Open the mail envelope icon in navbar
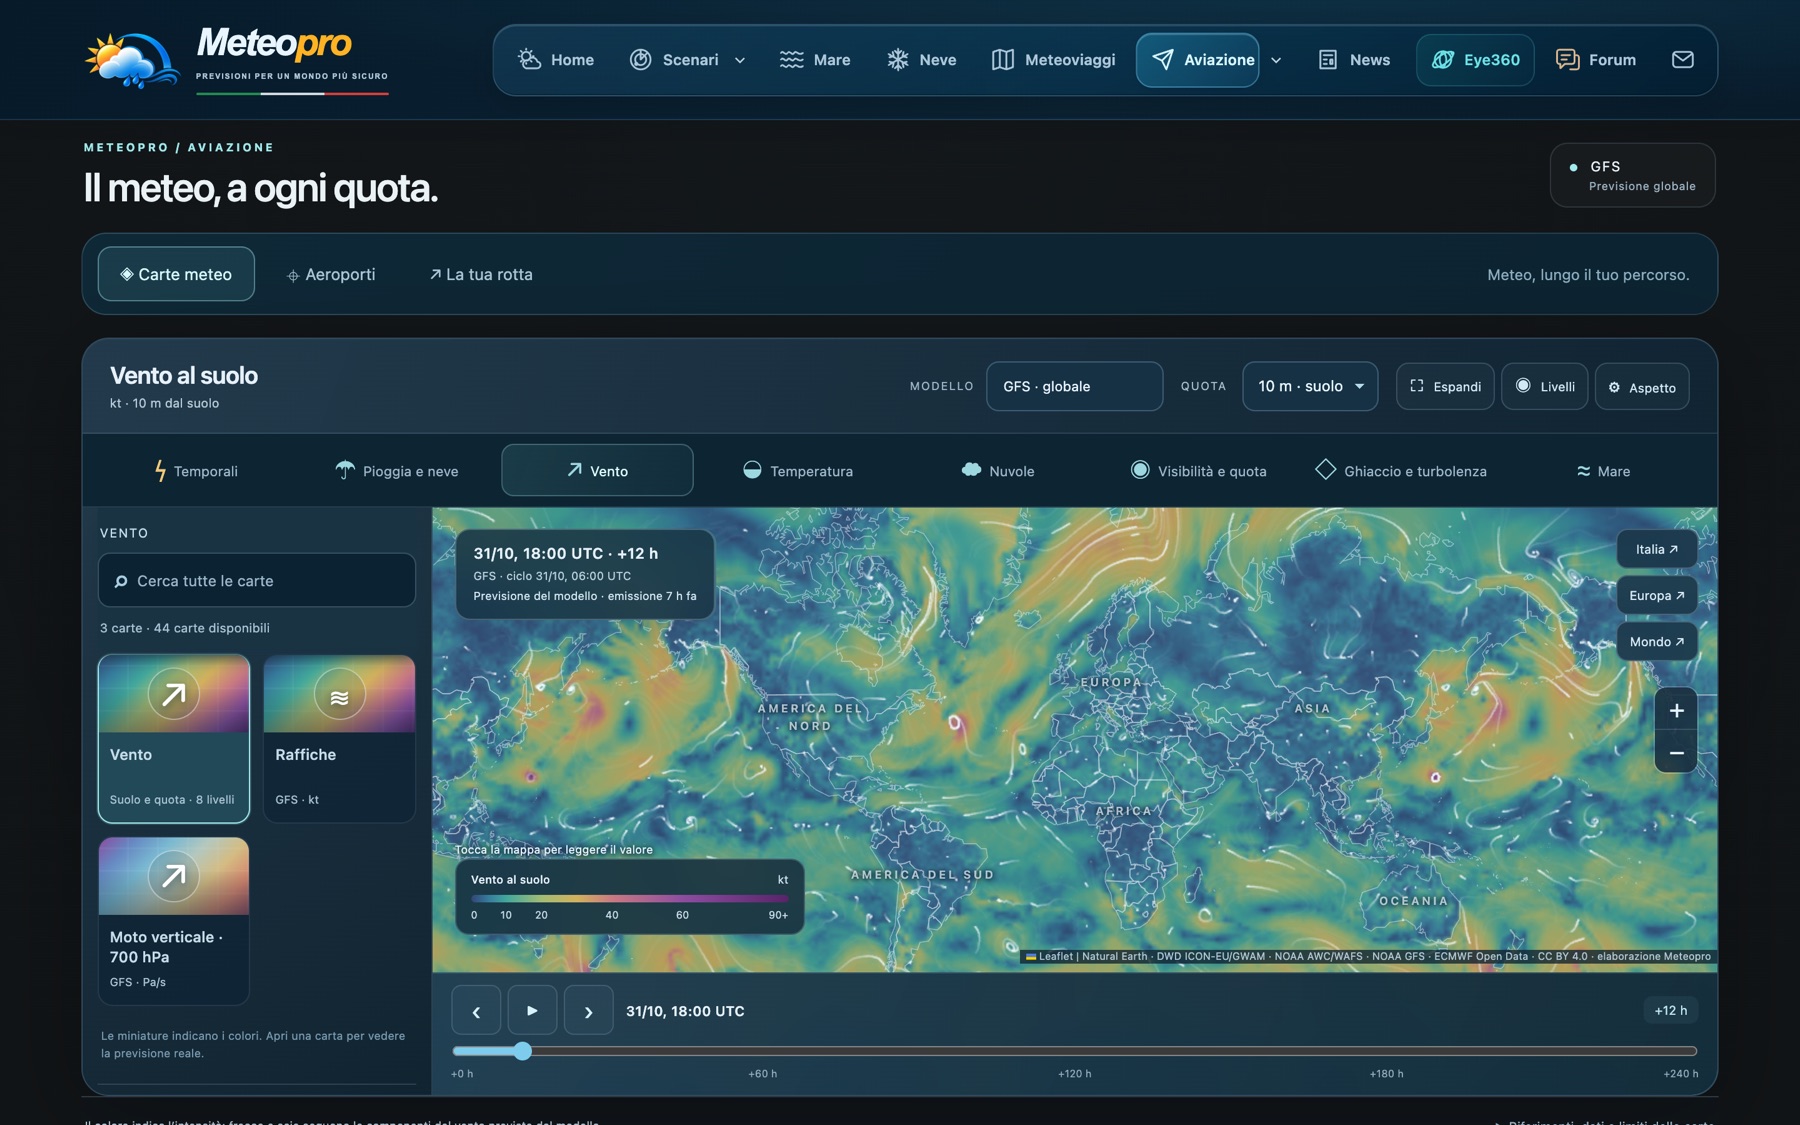This screenshot has width=1800, height=1125. (x=1682, y=60)
